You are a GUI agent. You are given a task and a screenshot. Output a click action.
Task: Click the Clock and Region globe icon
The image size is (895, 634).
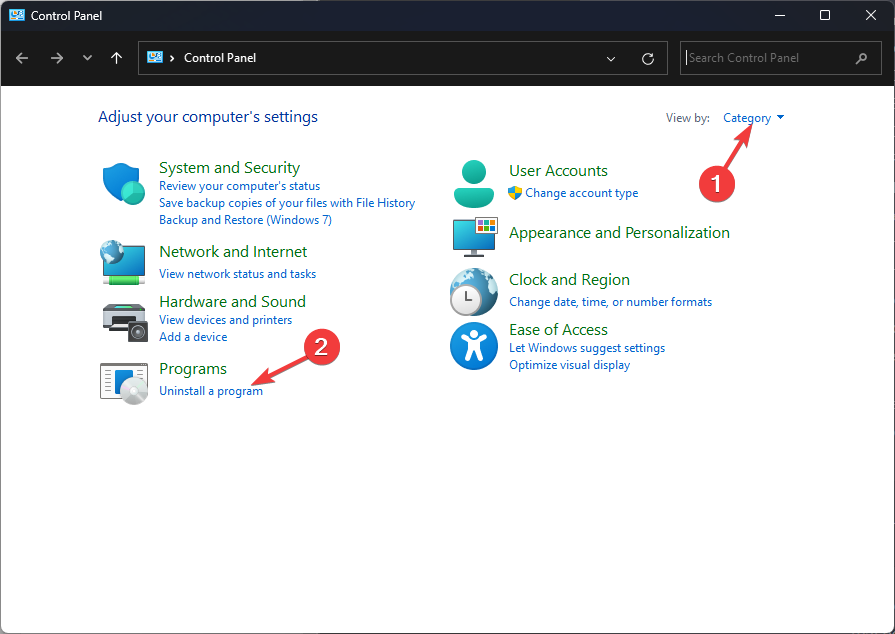tap(474, 292)
